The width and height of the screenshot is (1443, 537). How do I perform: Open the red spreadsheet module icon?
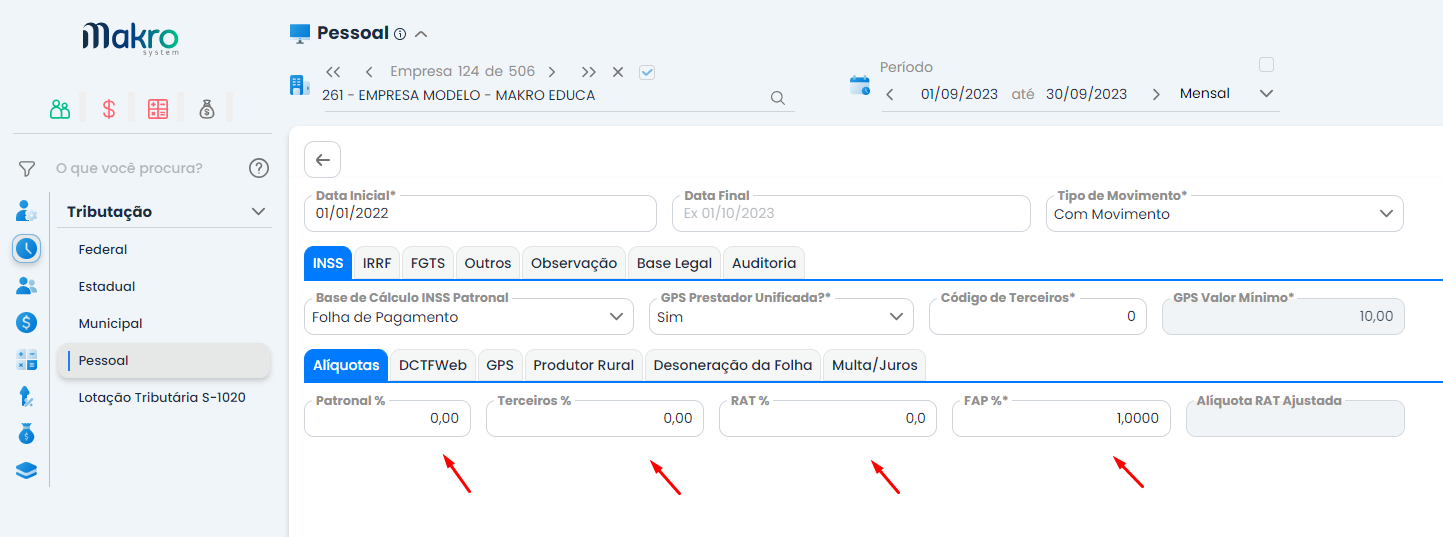click(x=158, y=109)
